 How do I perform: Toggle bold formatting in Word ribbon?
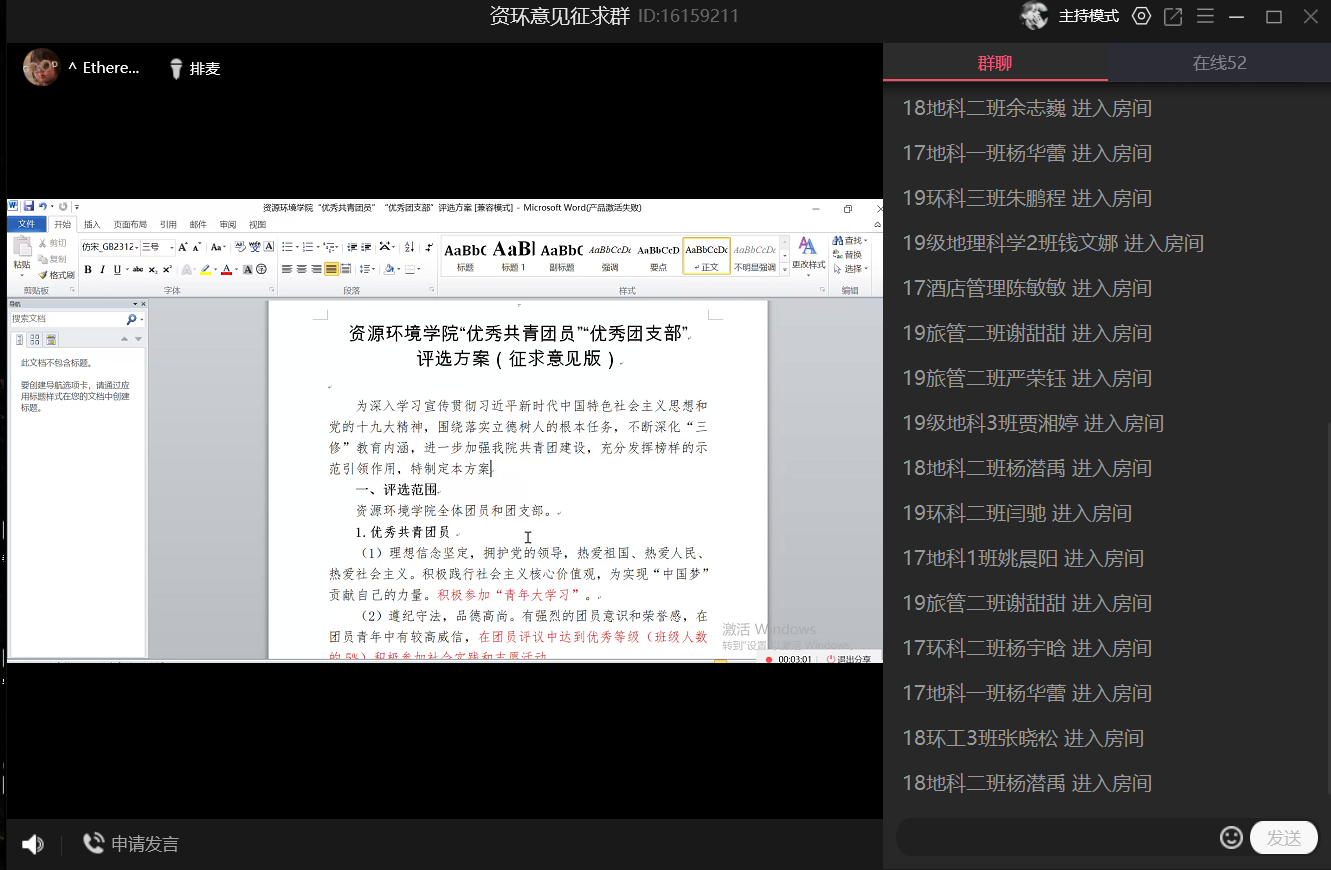coord(88,269)
